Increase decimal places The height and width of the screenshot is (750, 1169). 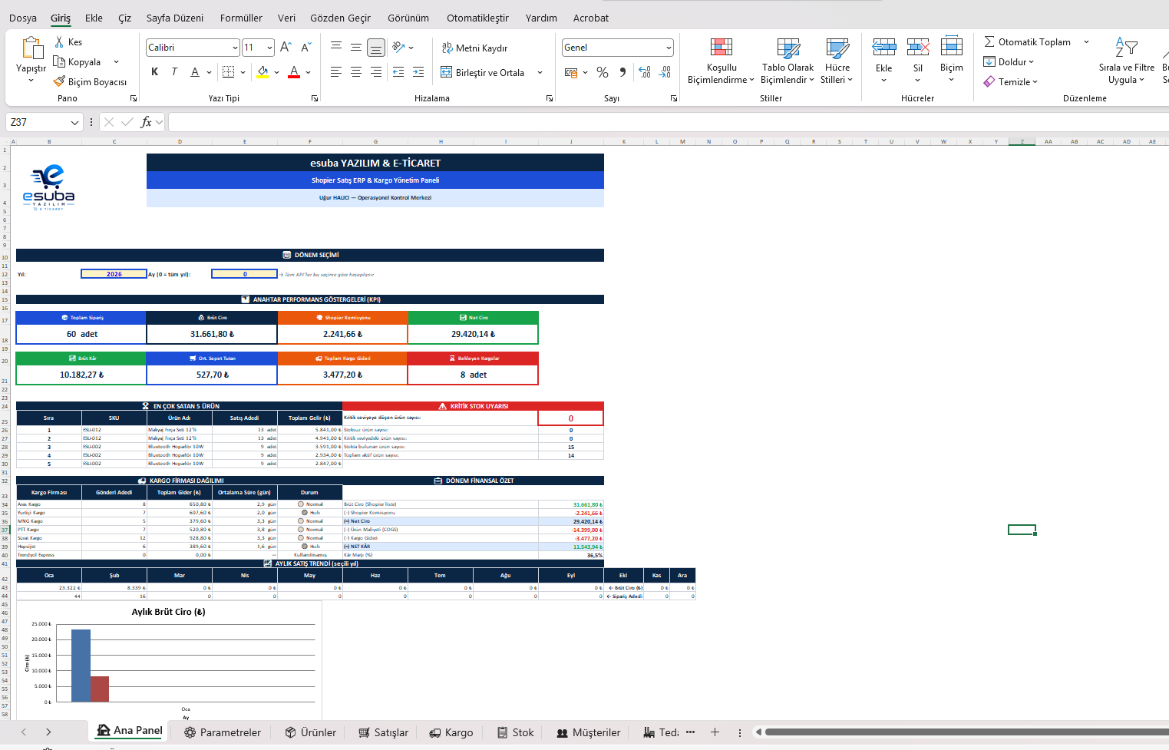[x=644, y=72]
